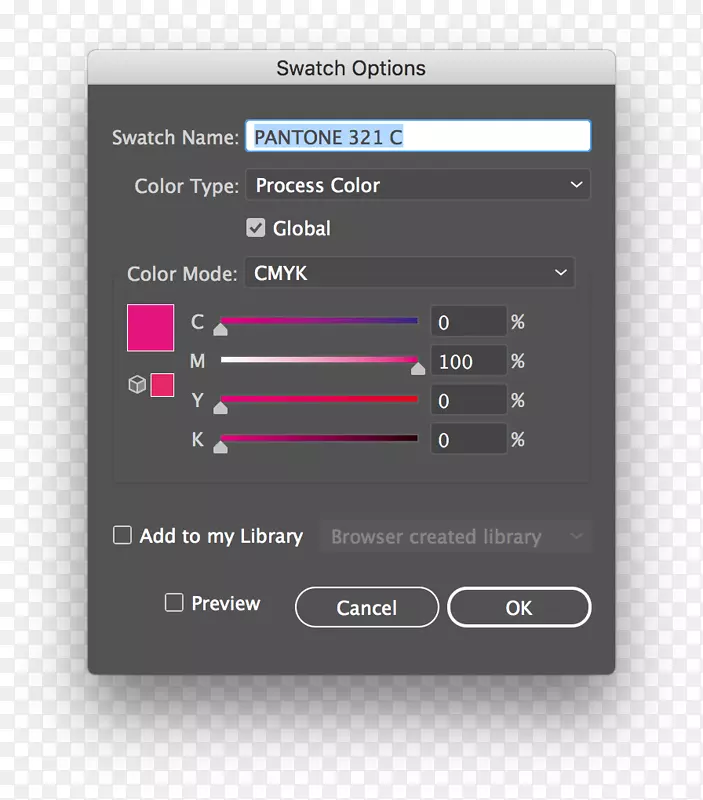703x800 pixels.
Task: Click the Cyan (C) slider handle
Action: 221,328
